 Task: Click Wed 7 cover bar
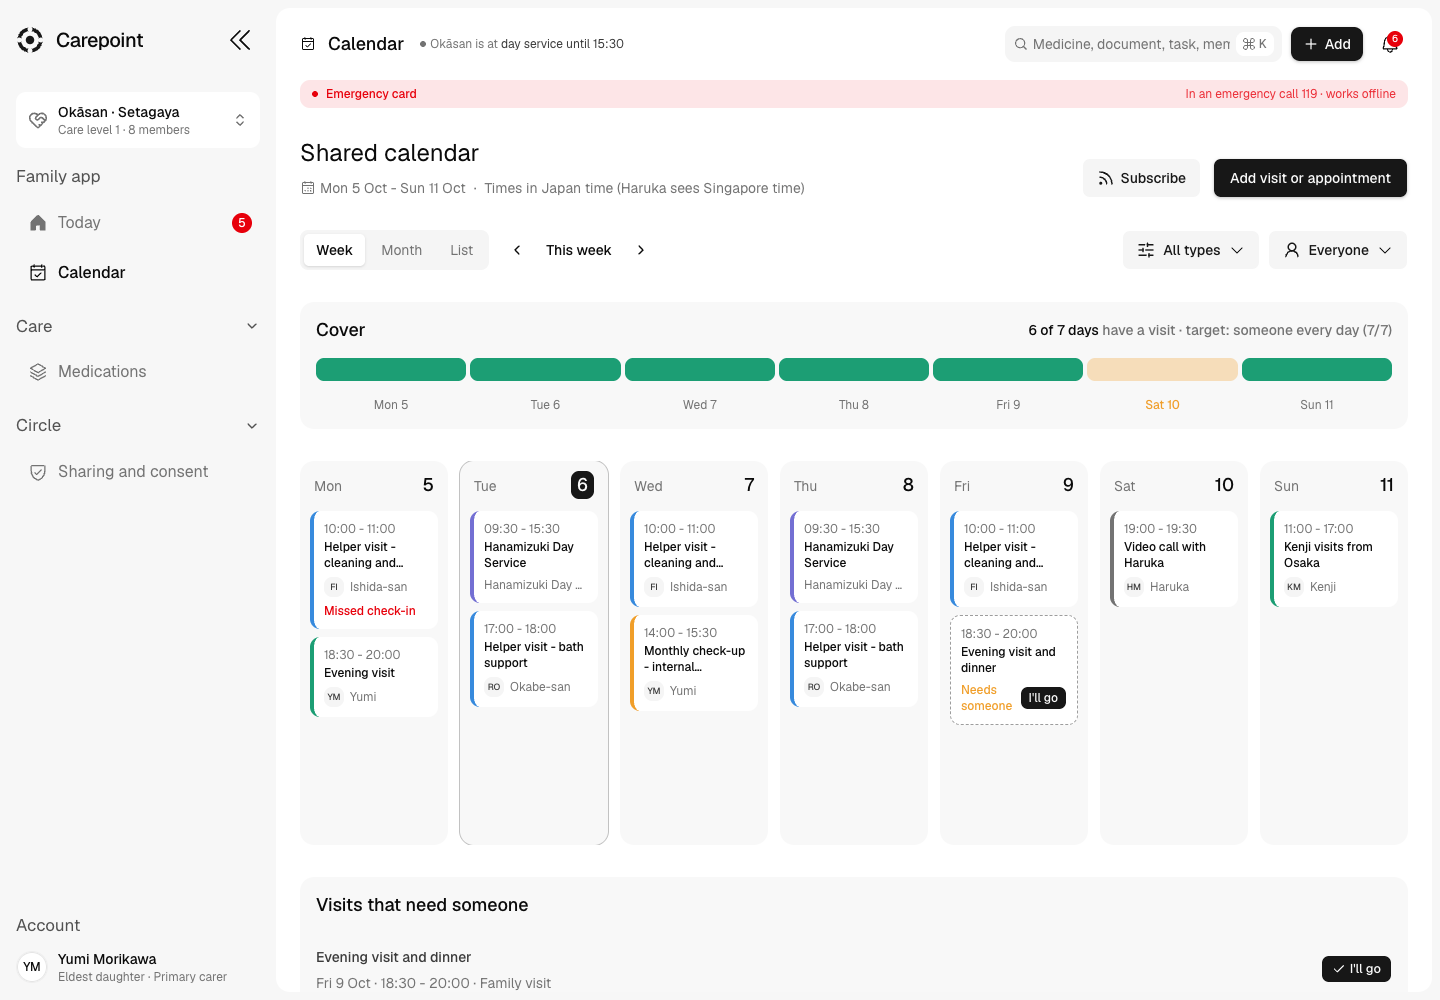700,369
